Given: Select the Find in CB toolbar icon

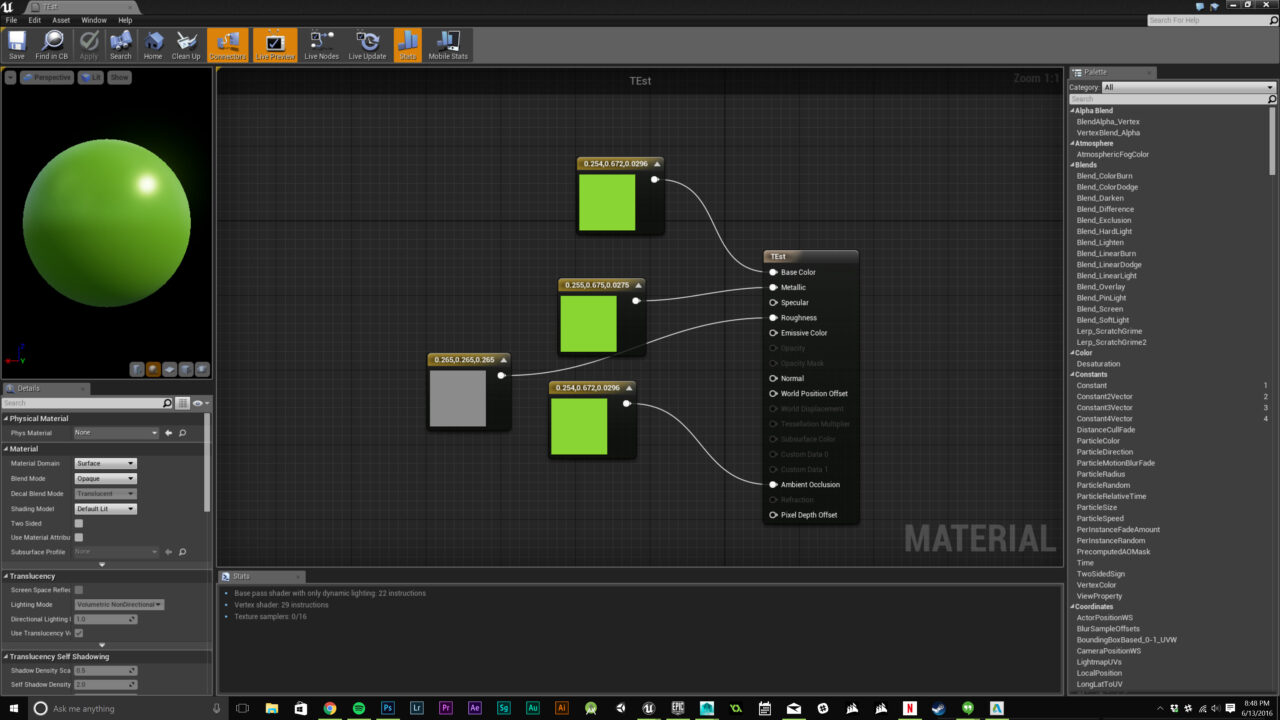Looking at the screenshot, I should [x=50, y=44].
